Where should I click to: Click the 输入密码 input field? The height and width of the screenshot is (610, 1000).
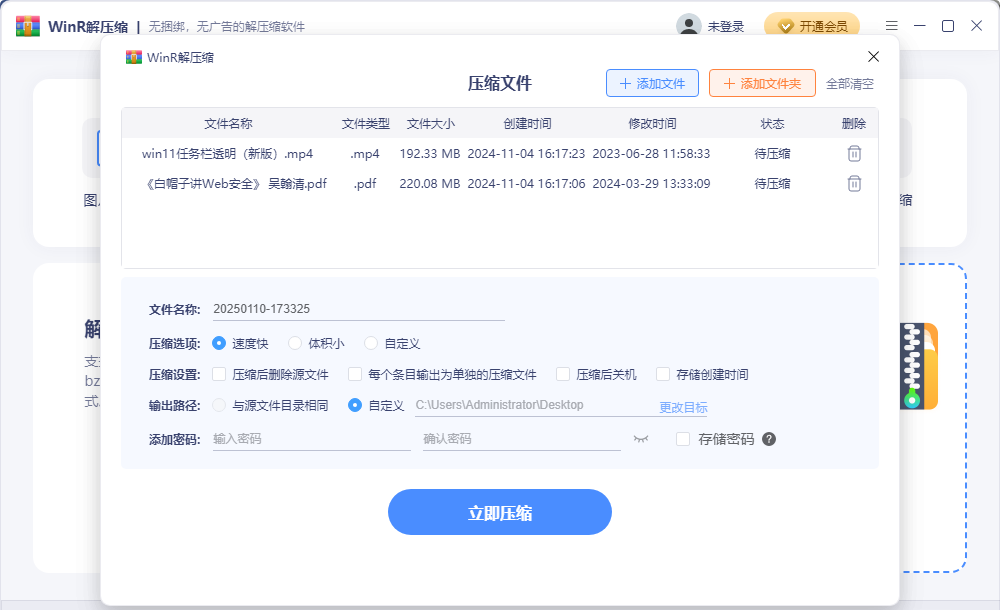tap(310, 439)
